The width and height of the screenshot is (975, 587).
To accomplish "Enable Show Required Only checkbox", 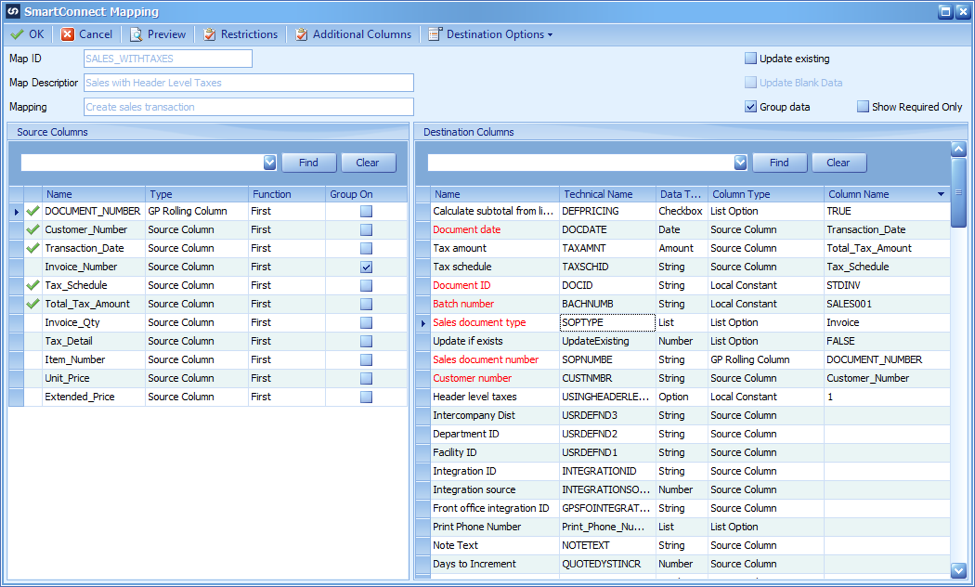I will (863, 107).
